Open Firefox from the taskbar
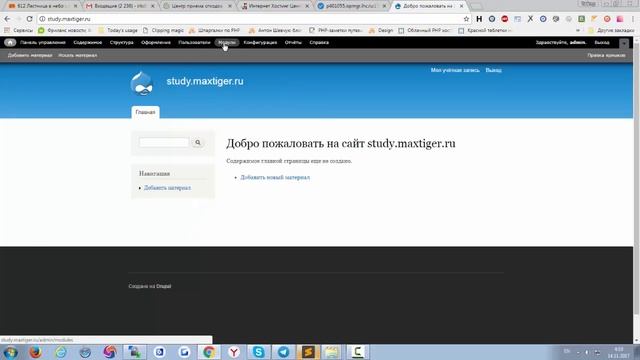640x360 pixels. pos(36,352)
